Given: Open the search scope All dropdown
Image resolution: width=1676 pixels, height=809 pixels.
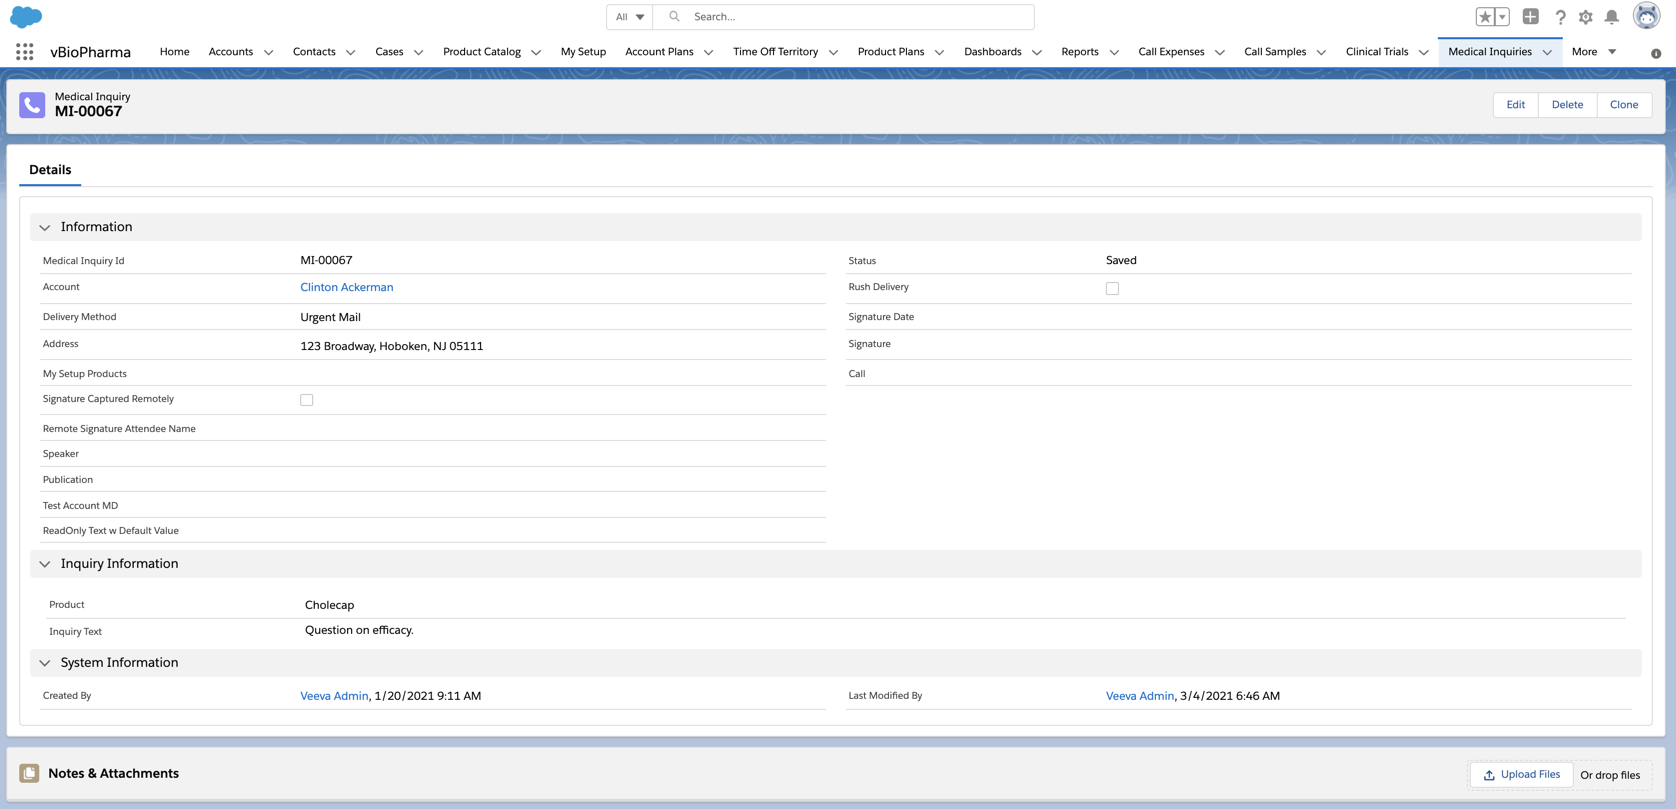Looking at the screenshot, I should click(x=629, y=17).
